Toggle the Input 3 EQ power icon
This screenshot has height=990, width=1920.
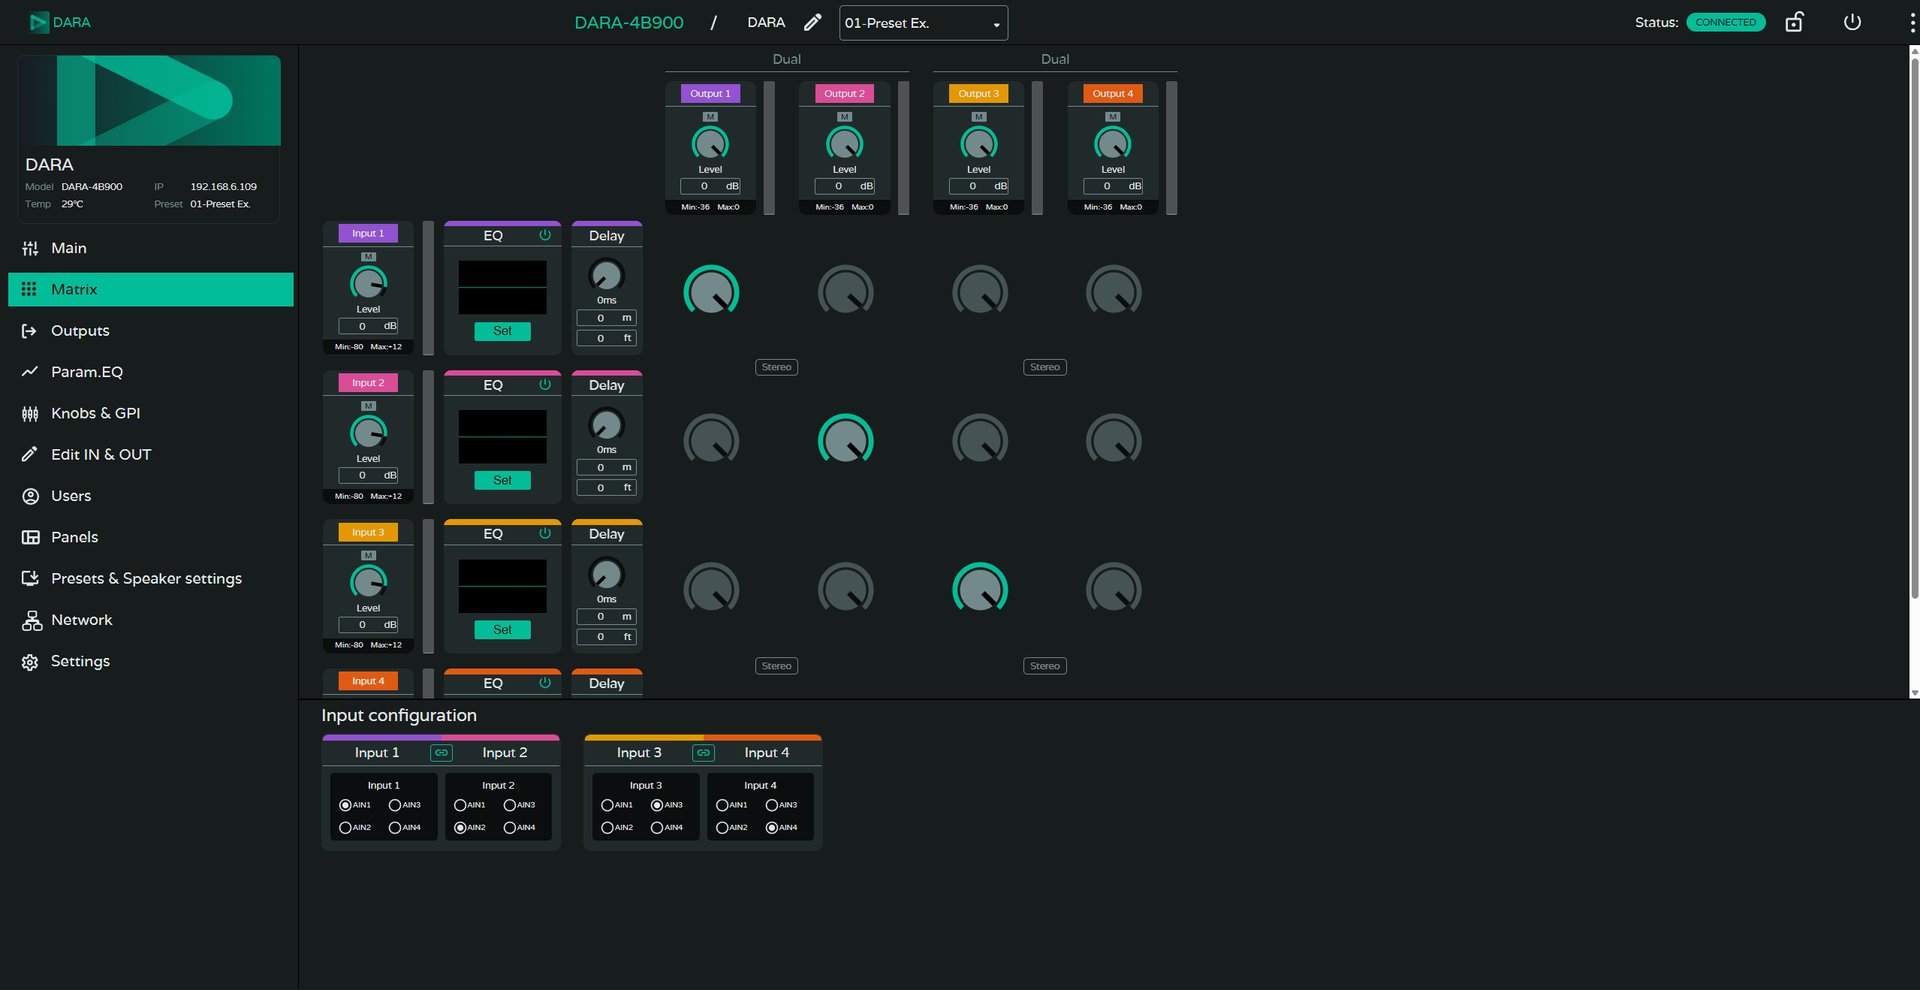click(x=545, y=533)
